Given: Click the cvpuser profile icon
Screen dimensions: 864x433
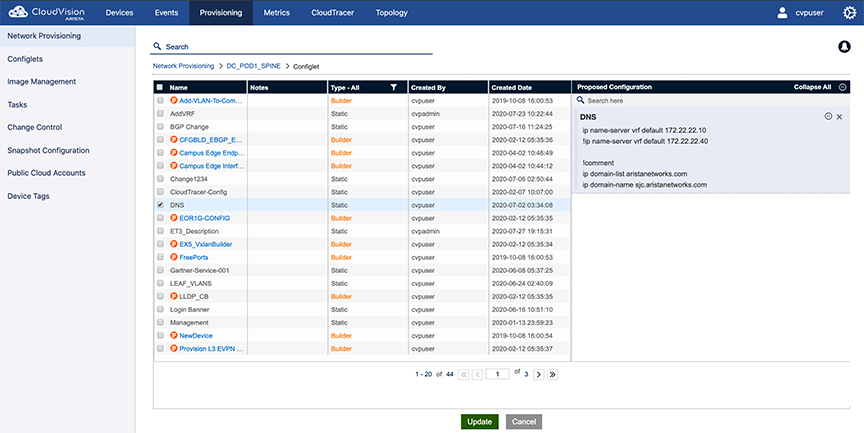Looking at the screenshot, I should pos(782,13).
